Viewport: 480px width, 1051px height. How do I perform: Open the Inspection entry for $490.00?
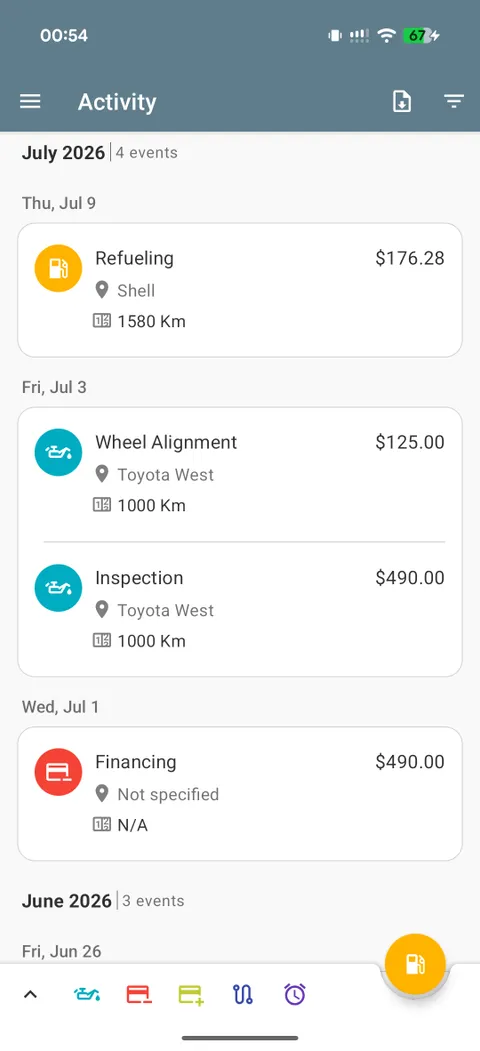[239, 609]
